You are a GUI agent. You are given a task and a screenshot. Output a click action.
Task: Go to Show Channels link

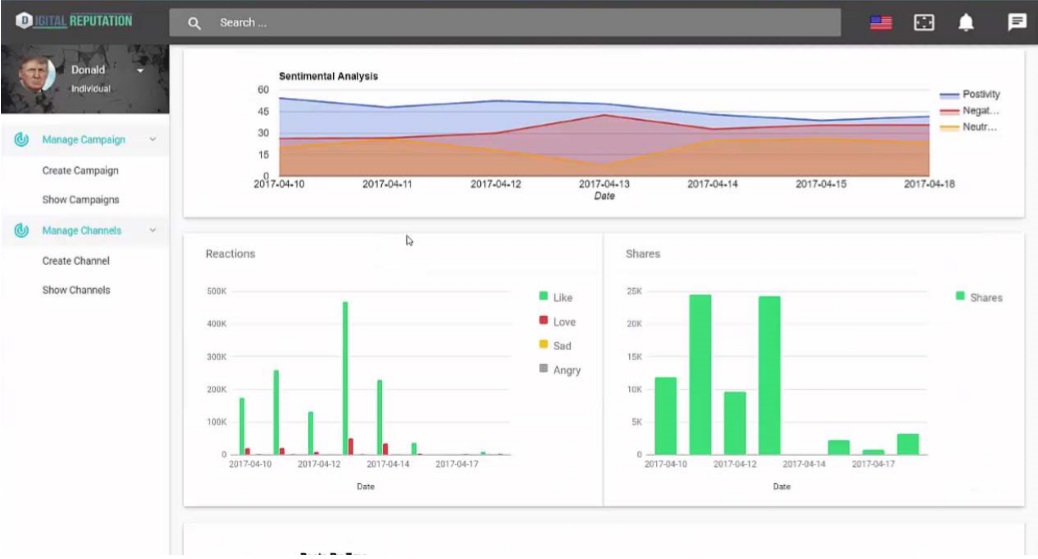point(76,290)
